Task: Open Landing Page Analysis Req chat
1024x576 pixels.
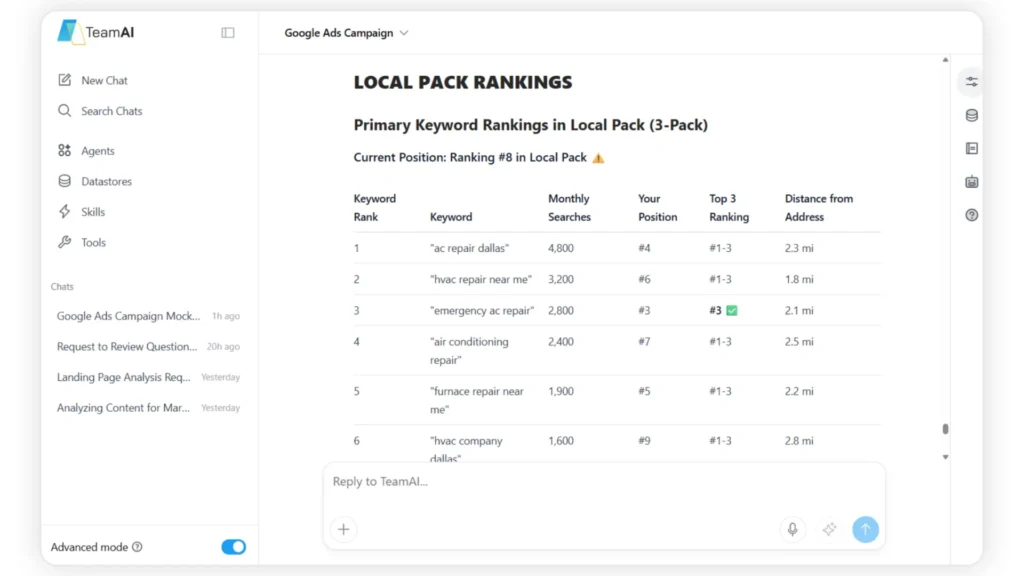Action: 148,377
